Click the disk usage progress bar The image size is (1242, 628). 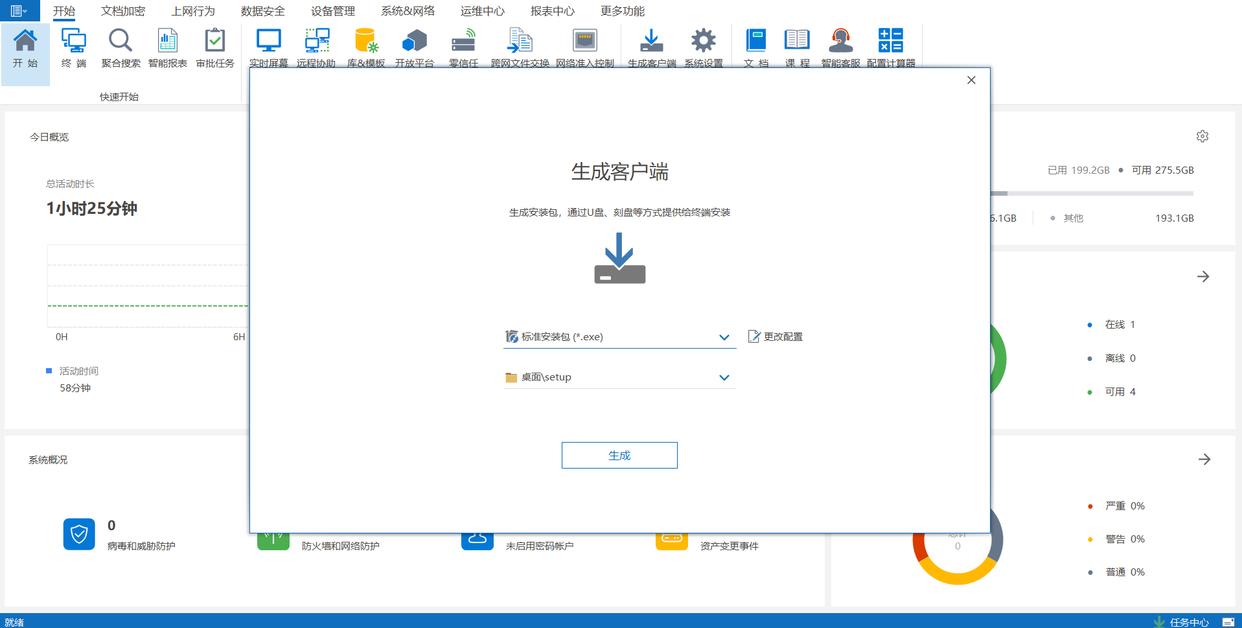click(1091, 193)
